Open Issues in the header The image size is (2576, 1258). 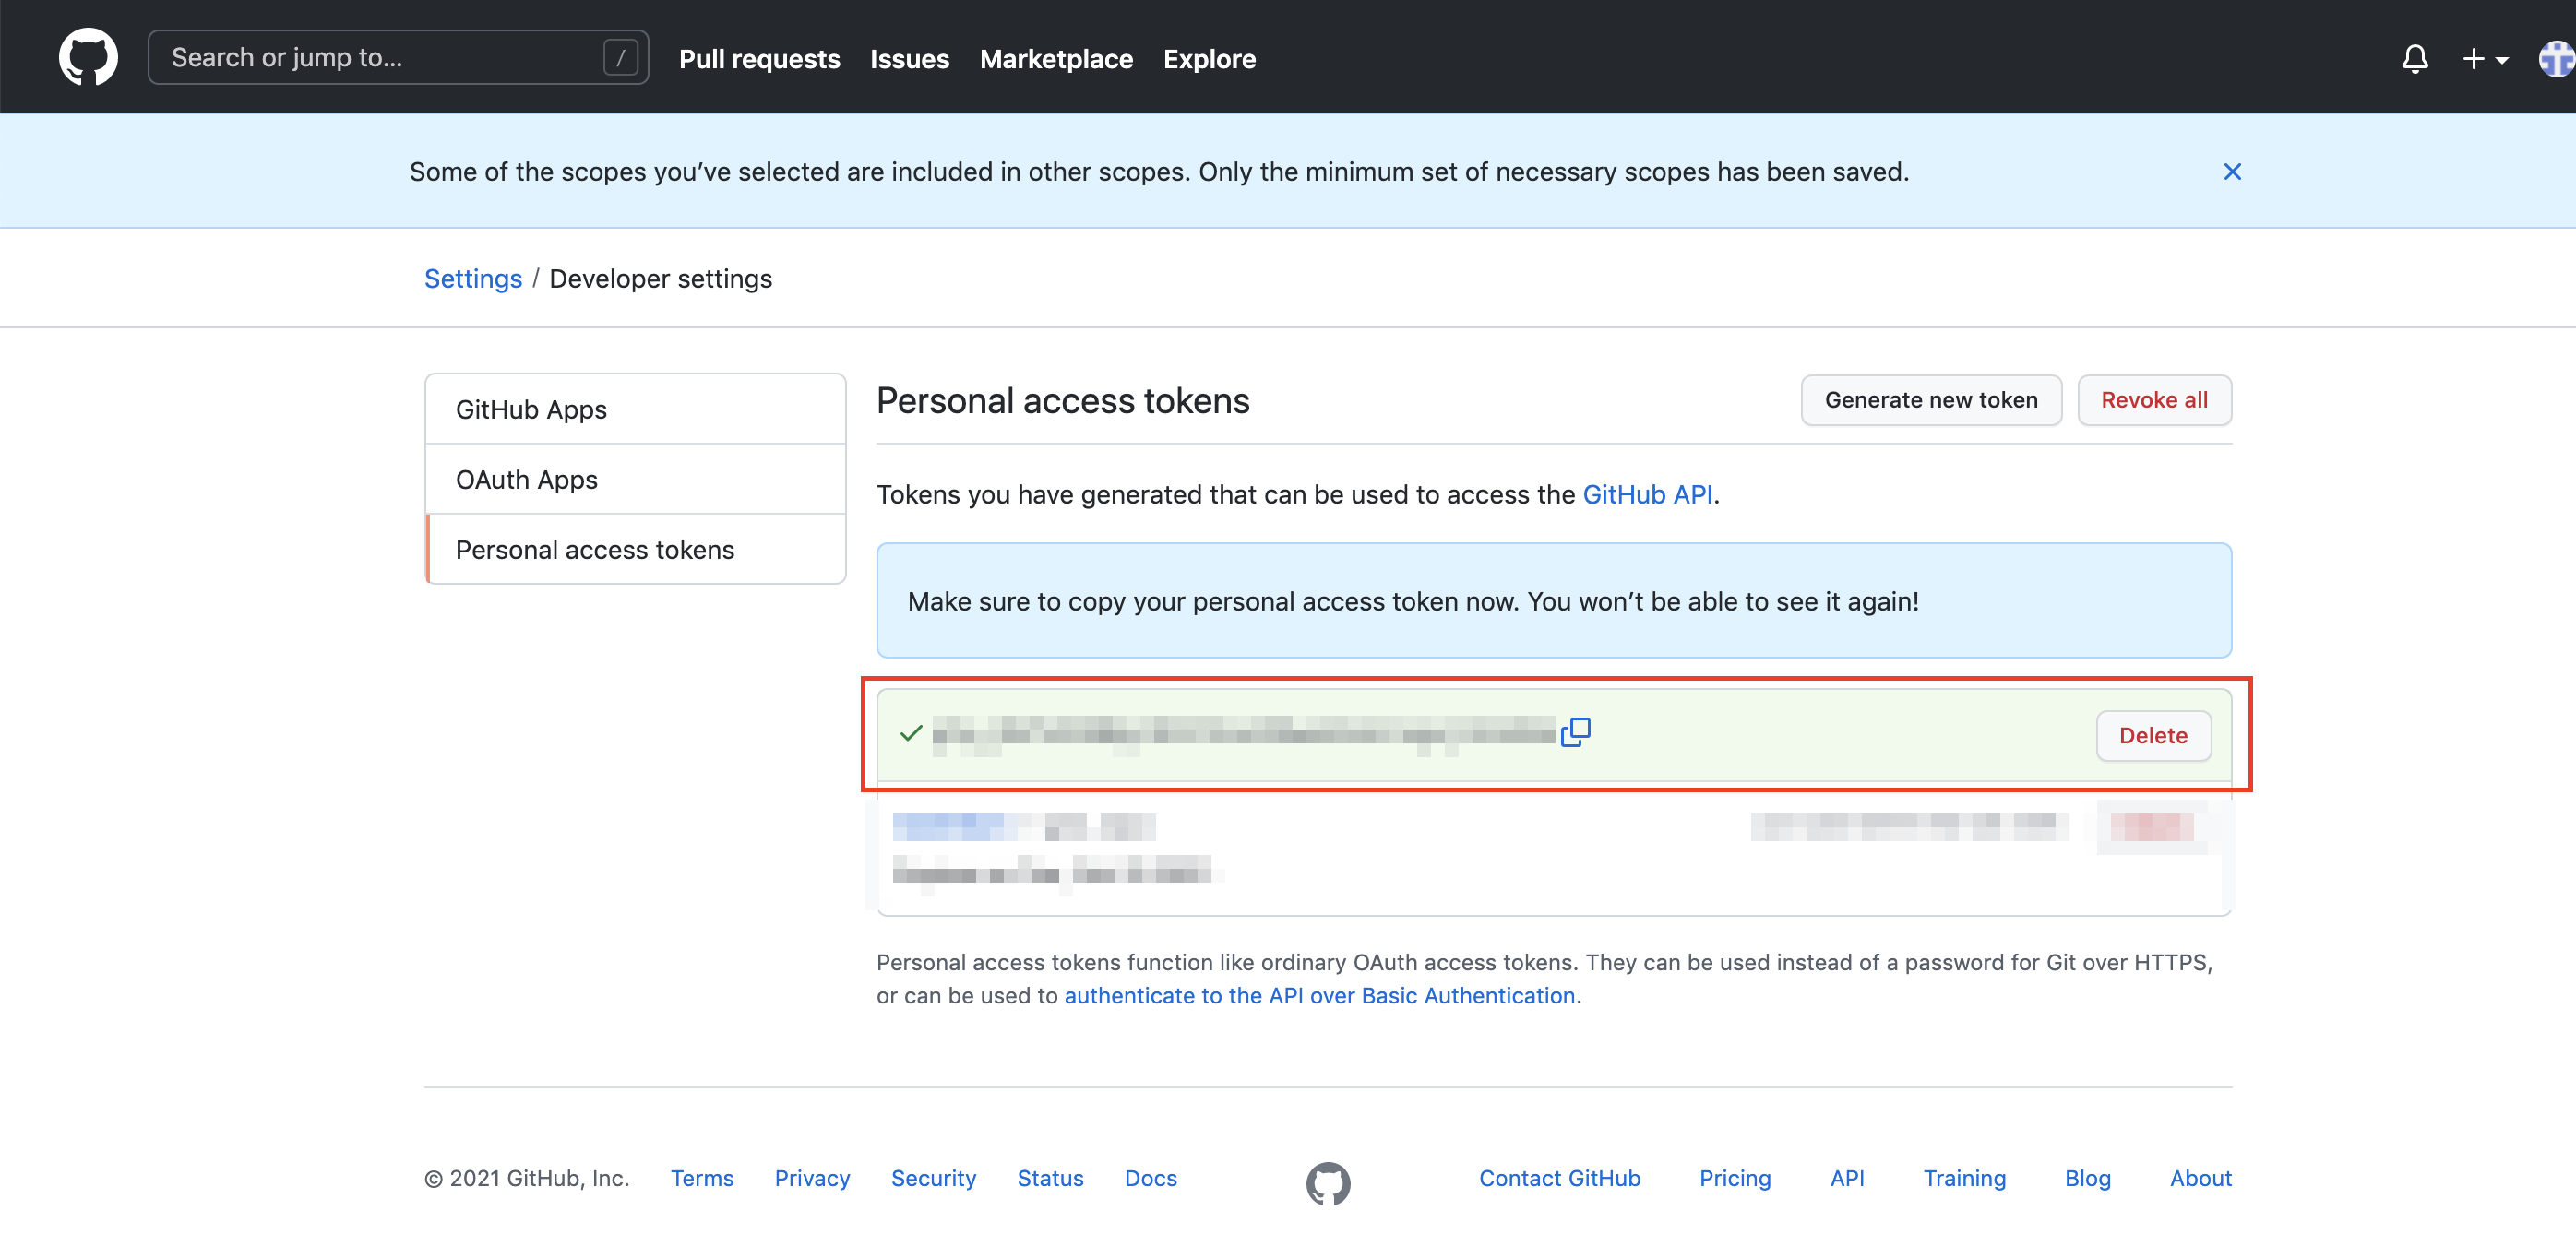click(x=909, y=59)
